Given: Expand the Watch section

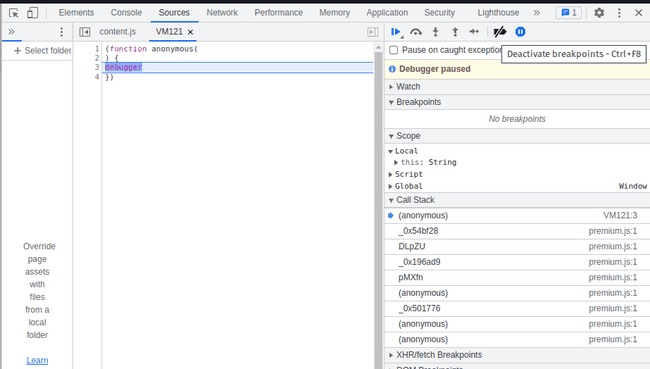Looking at the screenshot, I should point(517,87).
